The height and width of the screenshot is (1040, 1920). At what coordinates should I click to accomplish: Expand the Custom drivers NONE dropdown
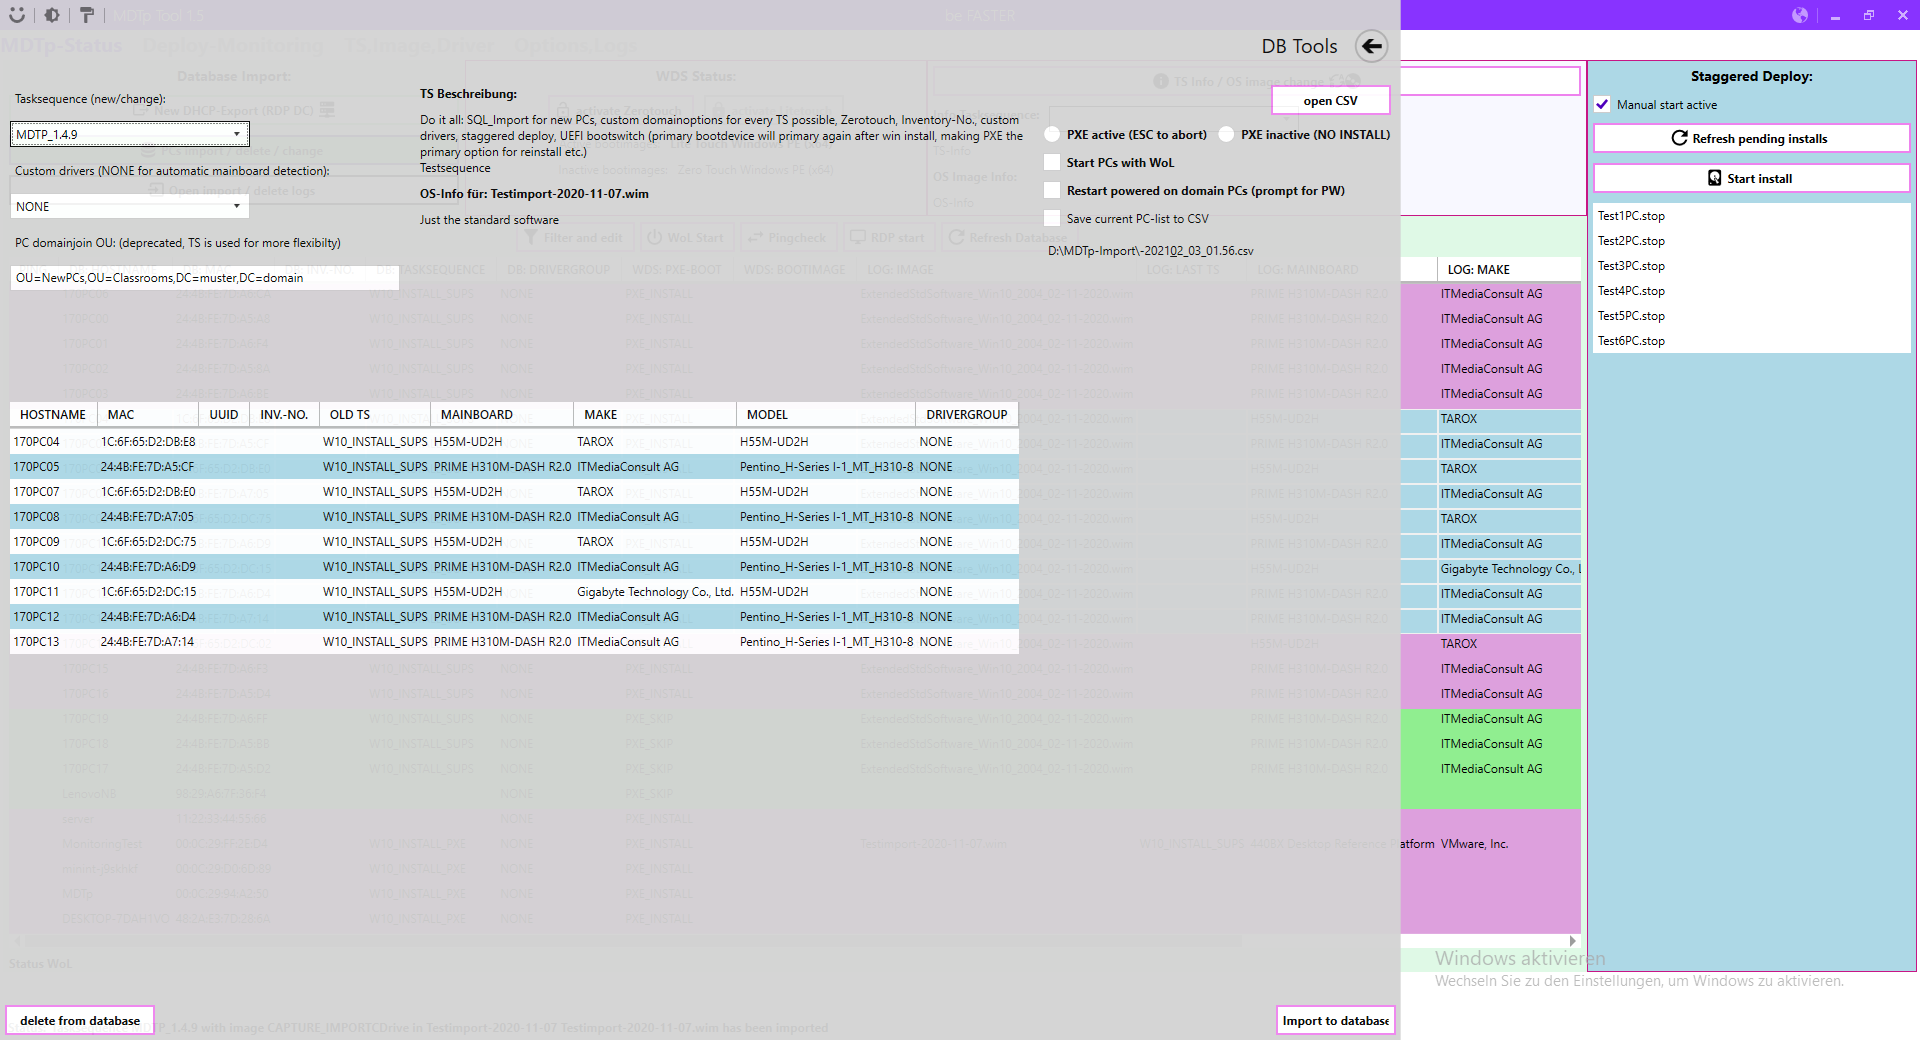point(130,206)
